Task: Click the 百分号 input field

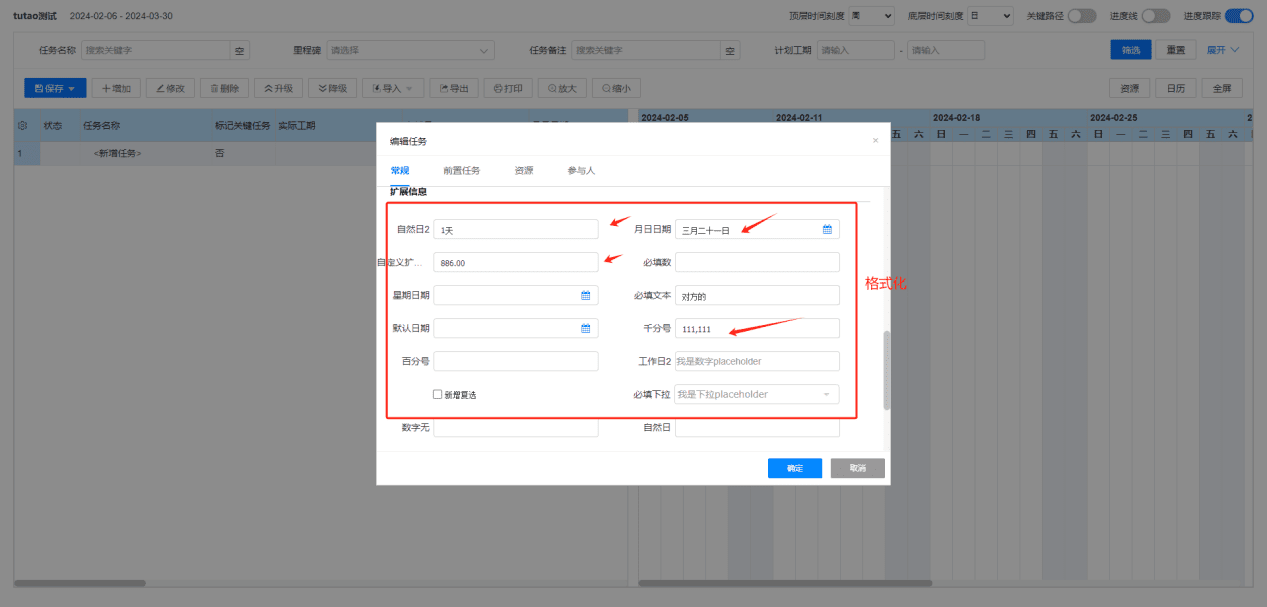Action: click(516, 361)
